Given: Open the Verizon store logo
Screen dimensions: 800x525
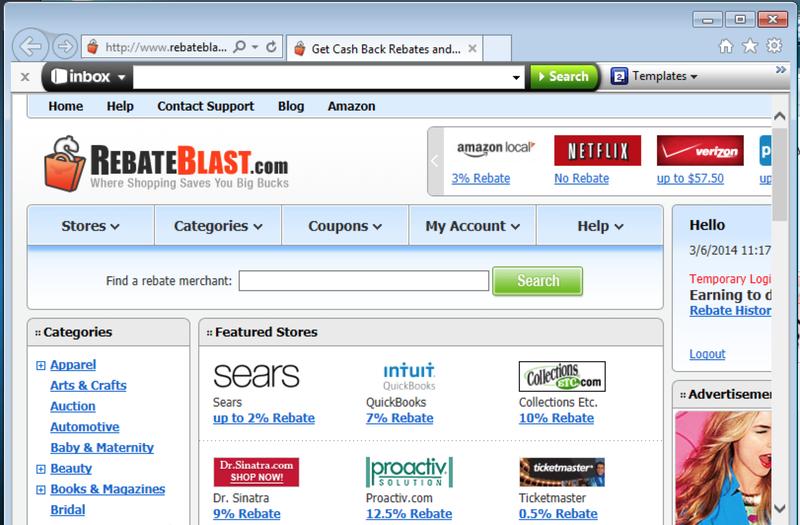Looking at the screenshot, I should [x=700, y=151].
